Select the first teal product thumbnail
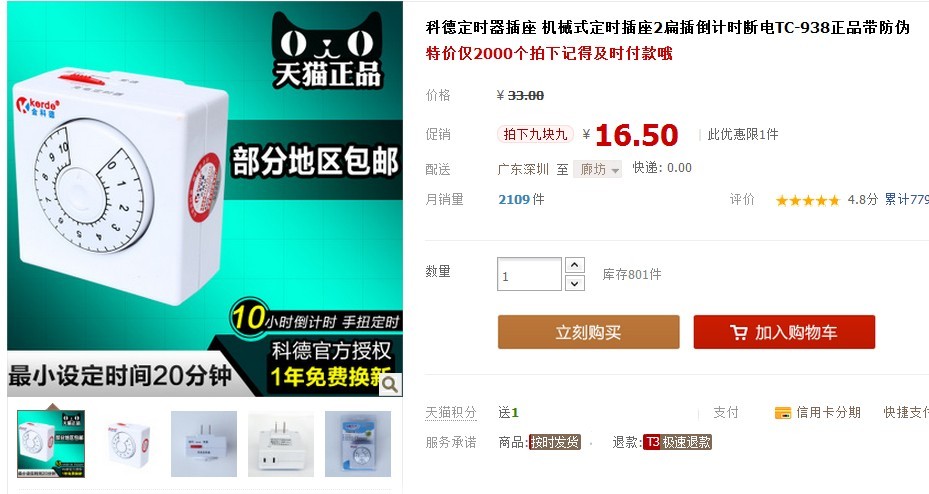The height and width of the screenshot is (494, 929). (51, 444)
